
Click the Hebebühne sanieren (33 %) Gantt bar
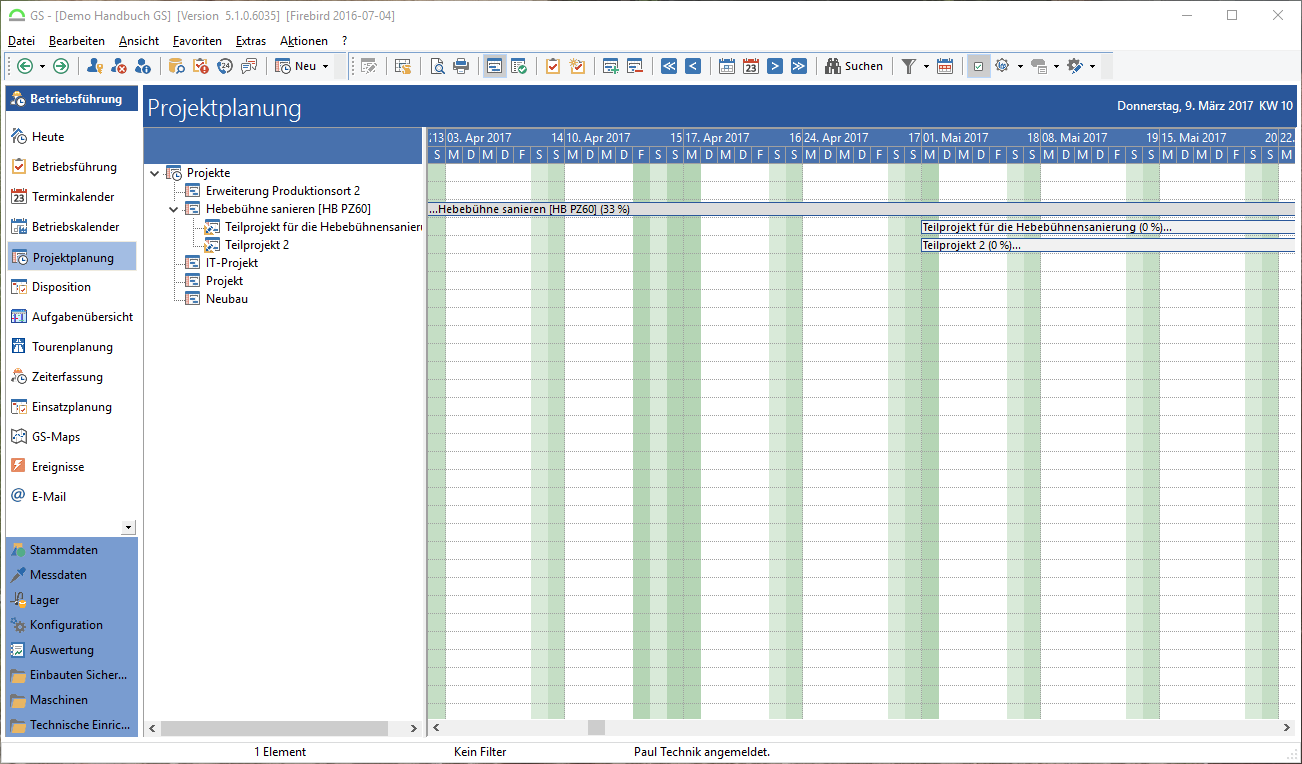click(x=860, y=209)
